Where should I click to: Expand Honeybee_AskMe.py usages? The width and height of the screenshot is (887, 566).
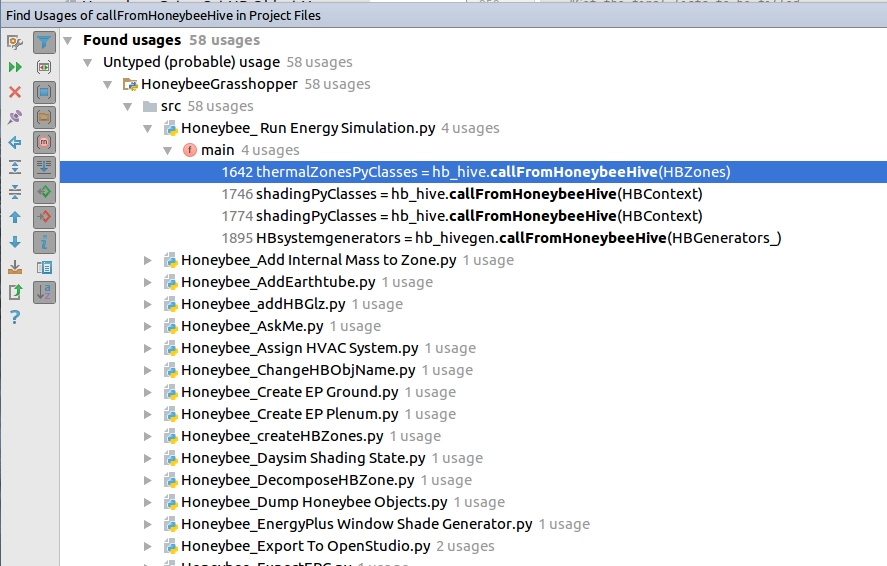(148, 326)
